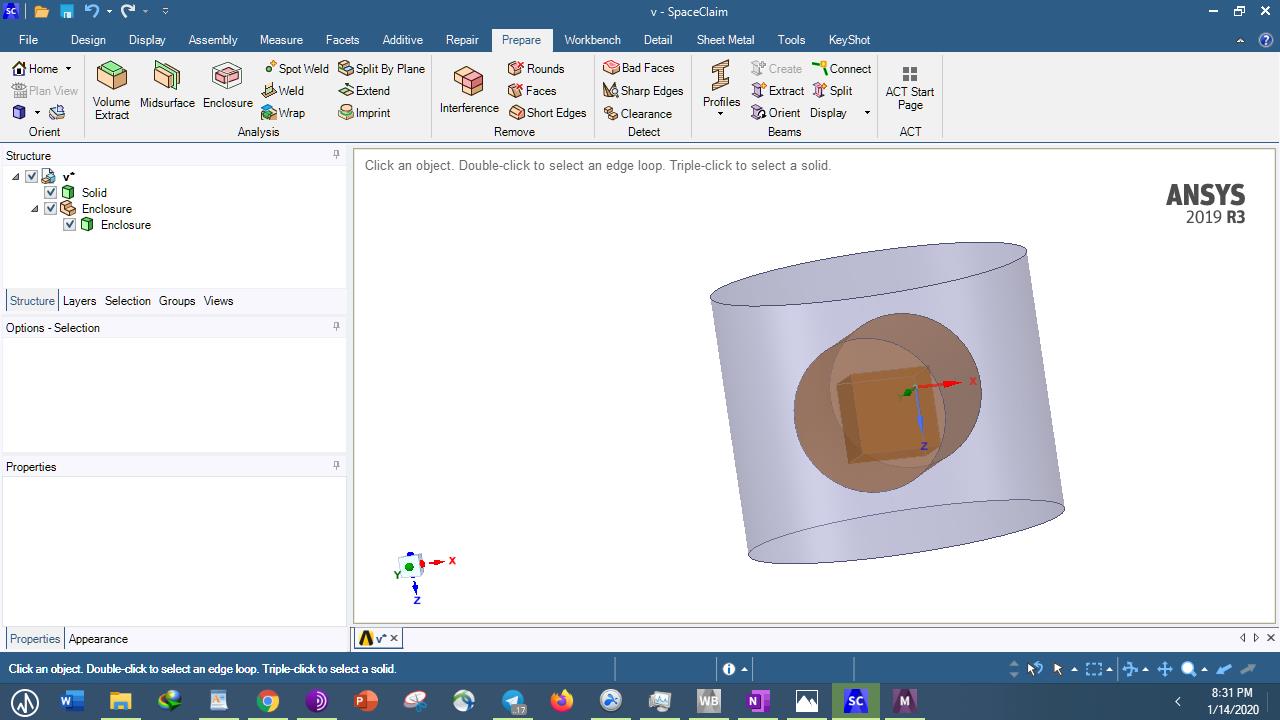Open the Home view dropdown arrow
The width and height of the screenshot is (1280, 720).
pyautogui.click(x=68, y=69)
